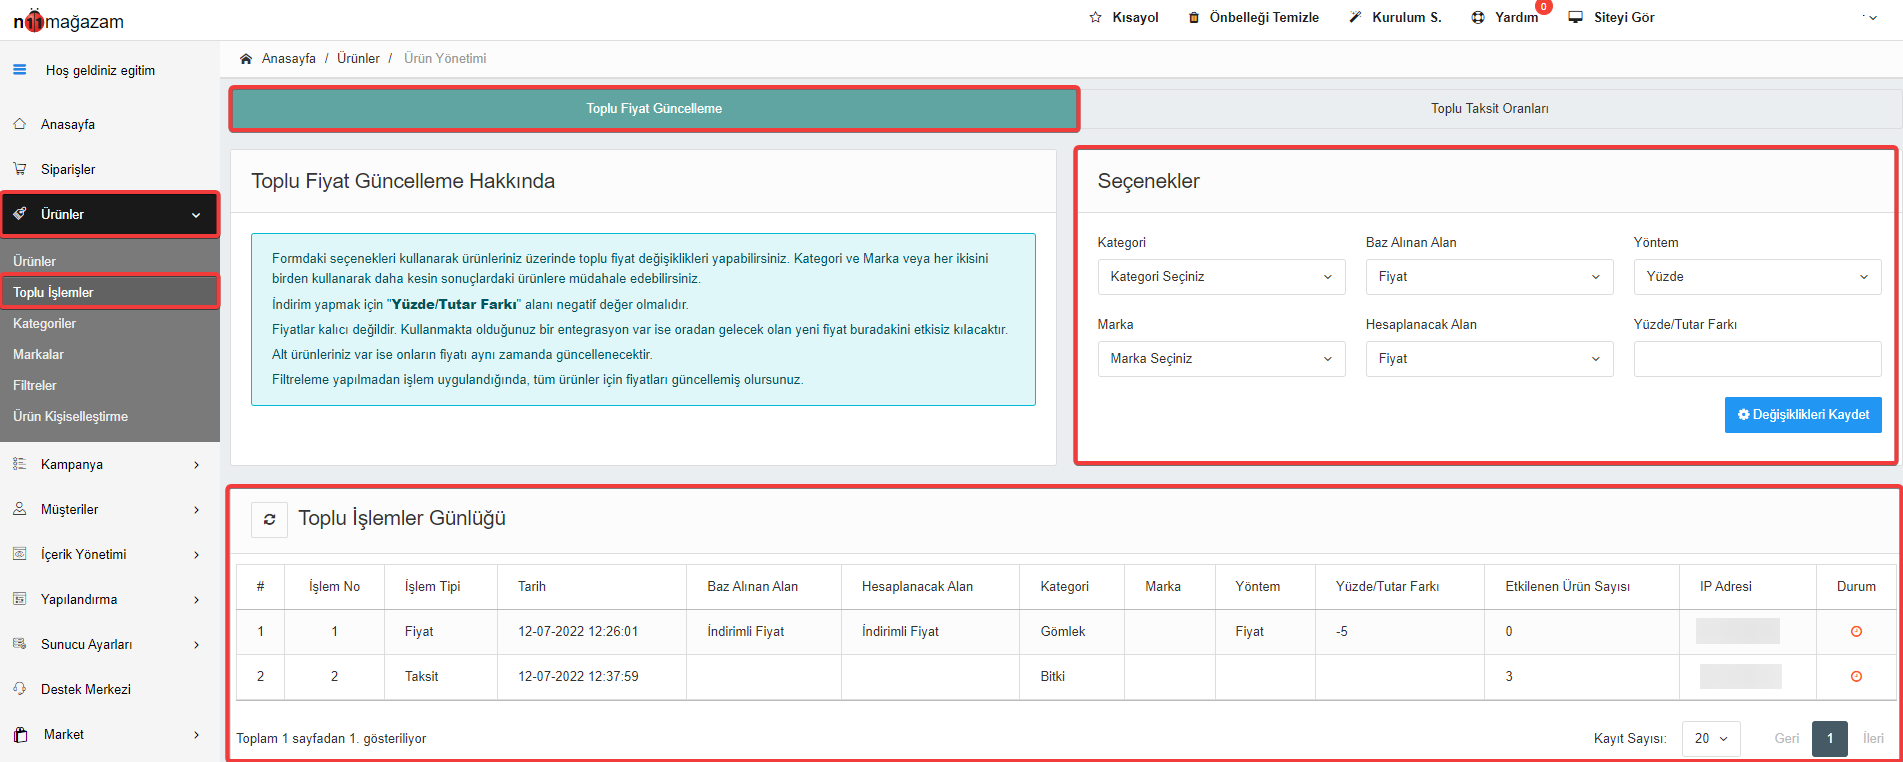Click Anasayfa breadcrumb link

[x=288, y=58]
